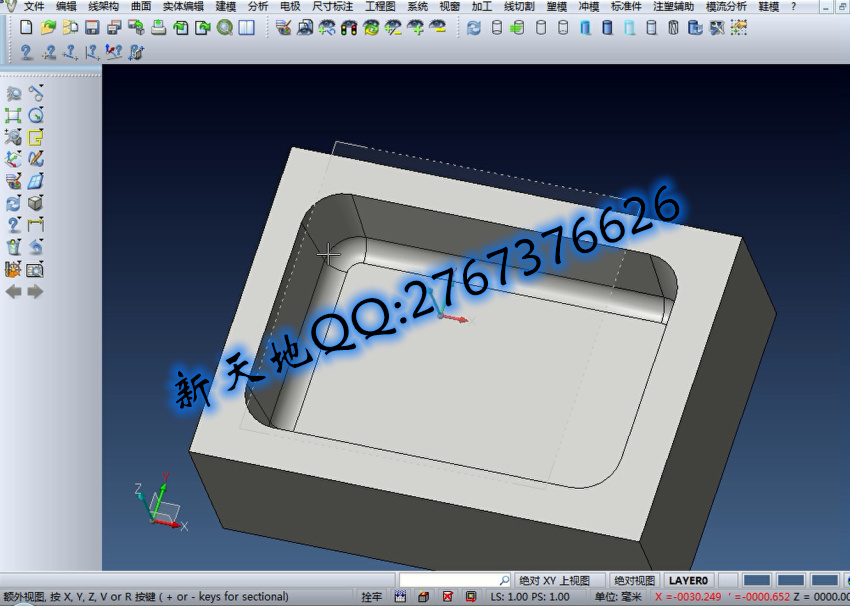Click the New file icon
The height and width of the screenshot is (606, 850).
pyautogui.click(x=26, y=27)
